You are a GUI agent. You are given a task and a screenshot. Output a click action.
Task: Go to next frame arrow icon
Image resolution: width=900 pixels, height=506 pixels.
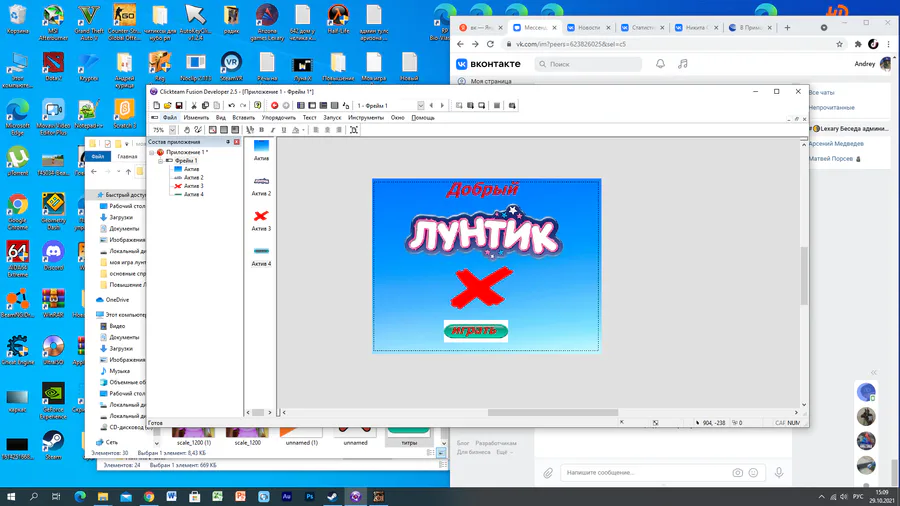pos(442,106)
